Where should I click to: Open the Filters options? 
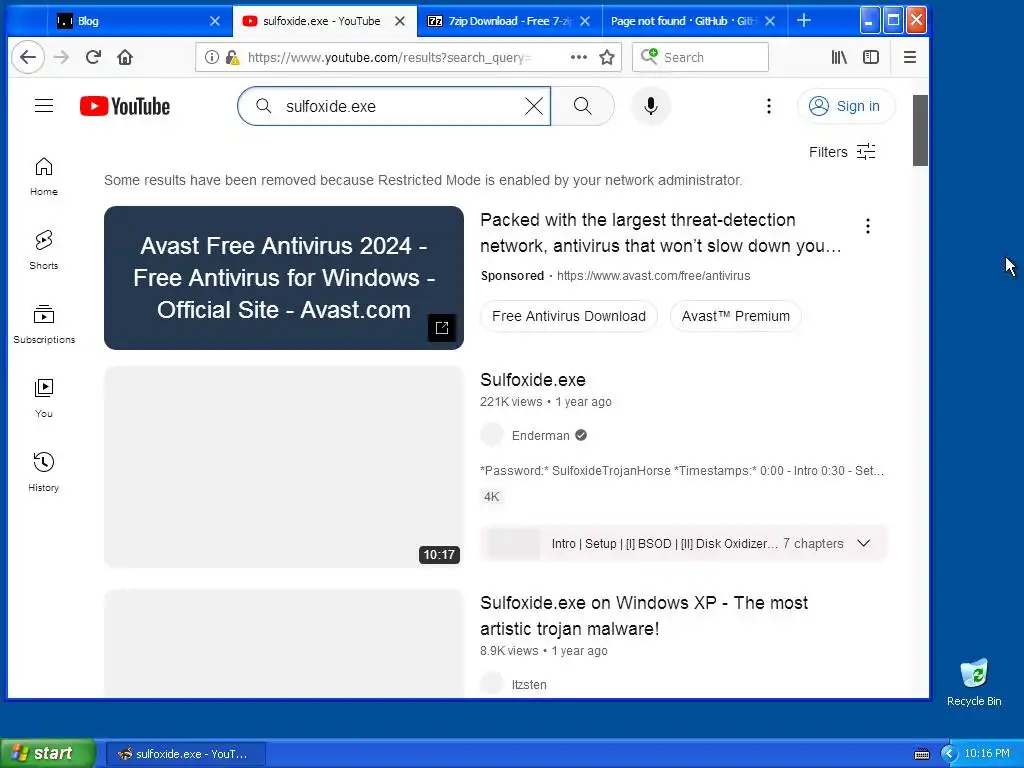[x=842, y=152]
